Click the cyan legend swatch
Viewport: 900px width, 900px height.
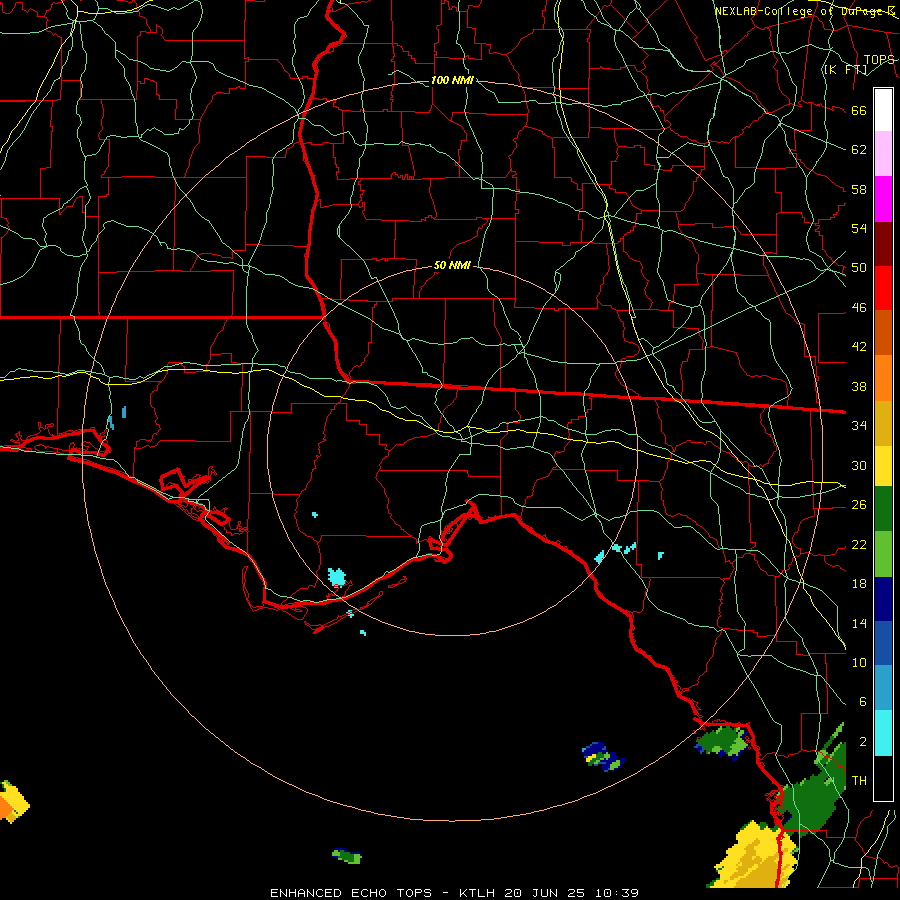click(883, 732)
